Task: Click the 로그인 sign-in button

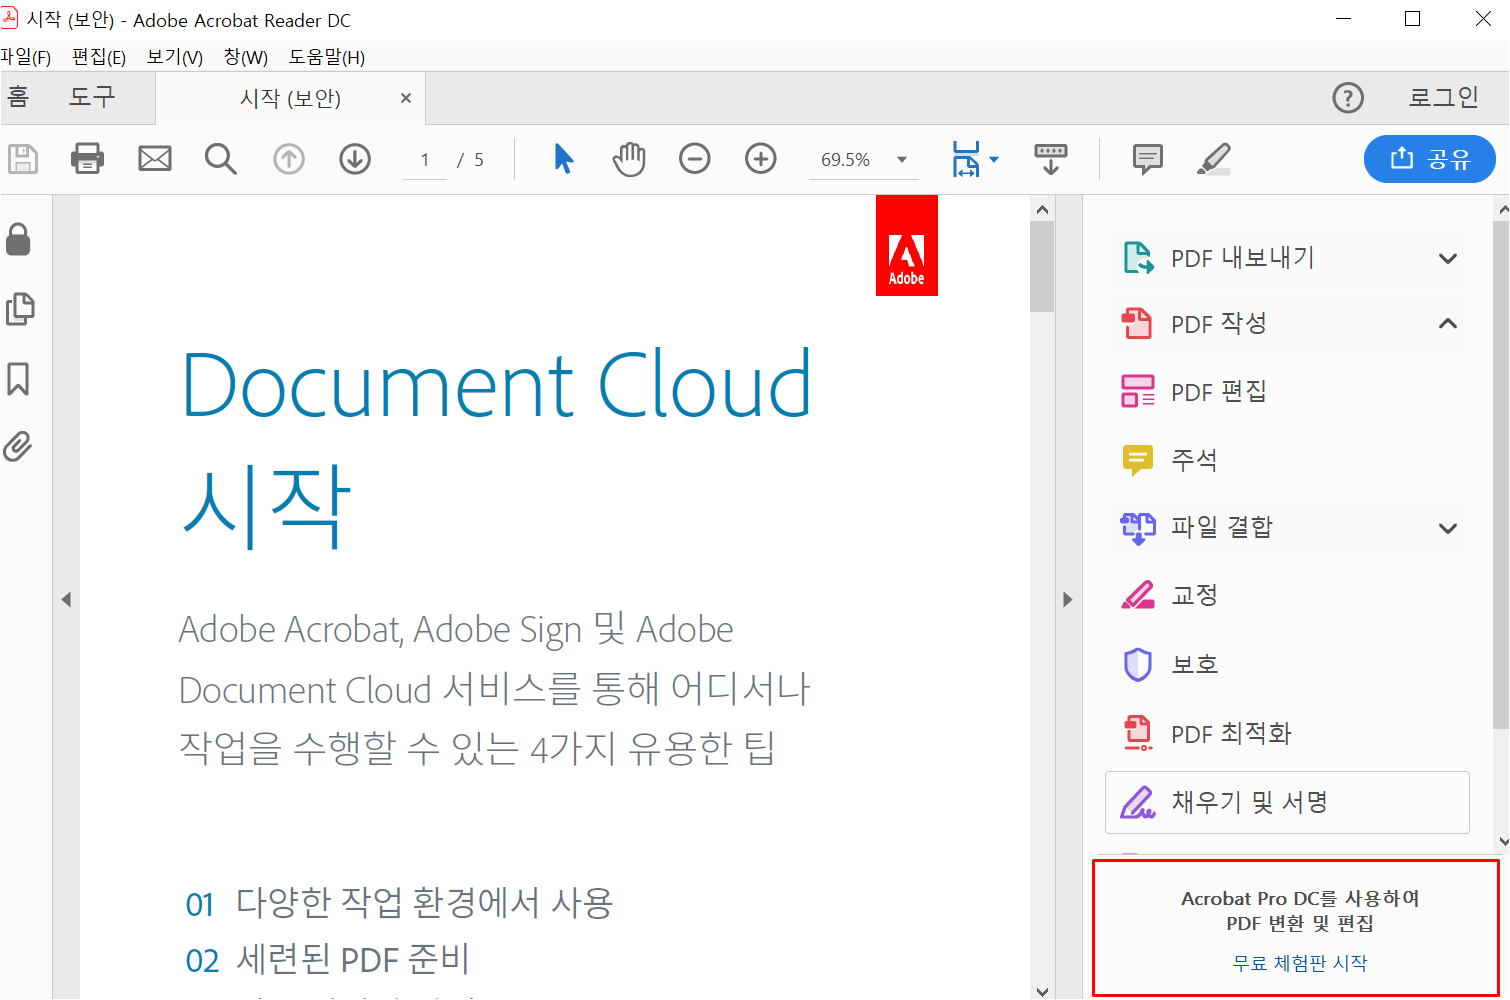Action: (1444, 98)
